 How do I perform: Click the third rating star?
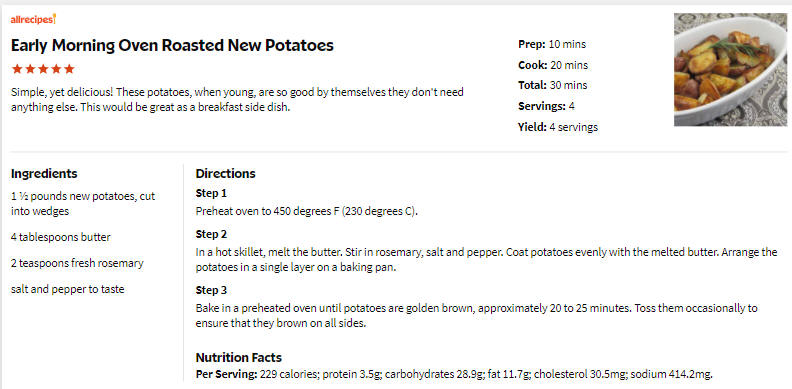[43, 69]
